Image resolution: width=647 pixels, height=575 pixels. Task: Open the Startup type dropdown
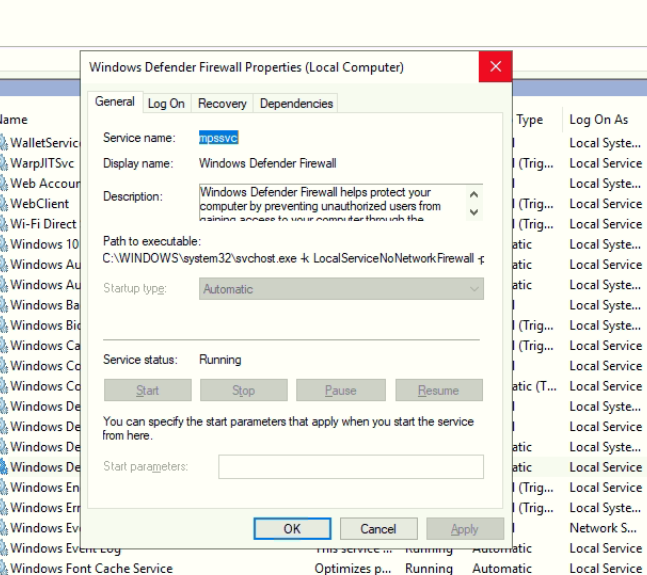coord(341,289)
